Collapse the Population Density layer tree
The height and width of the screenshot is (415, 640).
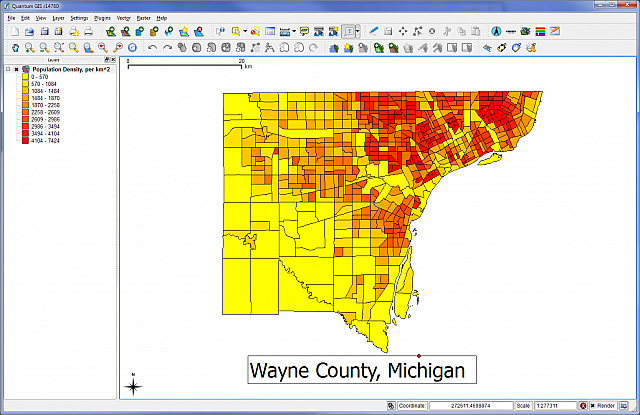click(x=7, y=69)
